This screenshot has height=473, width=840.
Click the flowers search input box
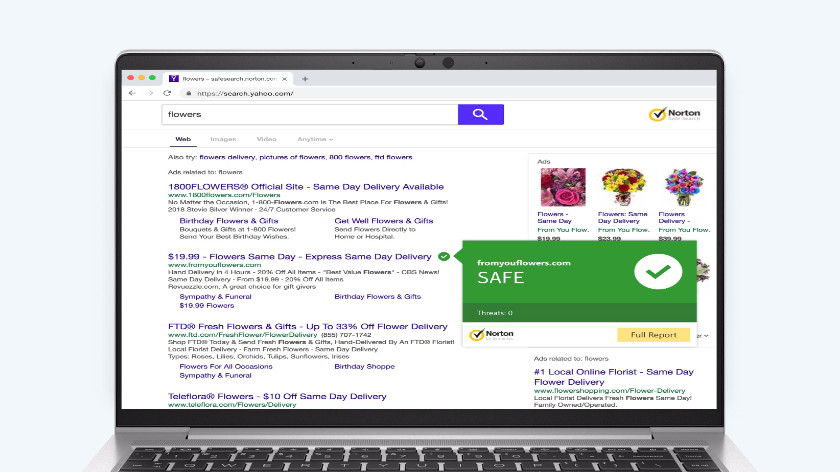(310, 114)
